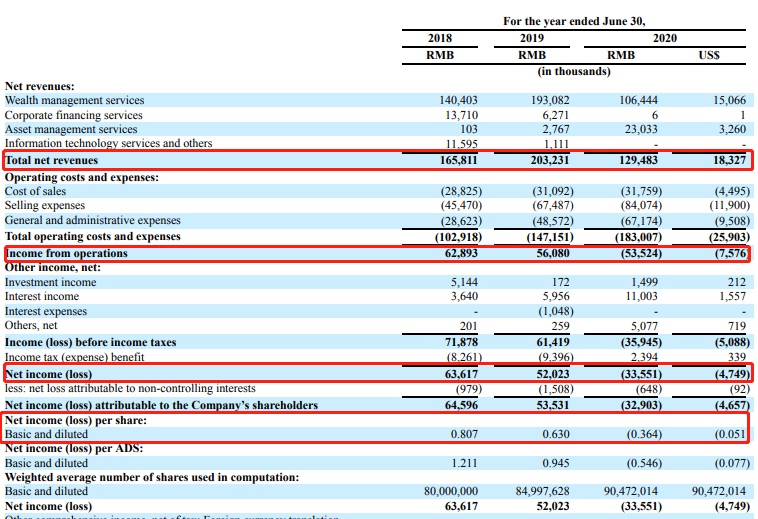758x519 pixels.
Task: Click the 'Interest income' label
Action: tap(42, 296)
